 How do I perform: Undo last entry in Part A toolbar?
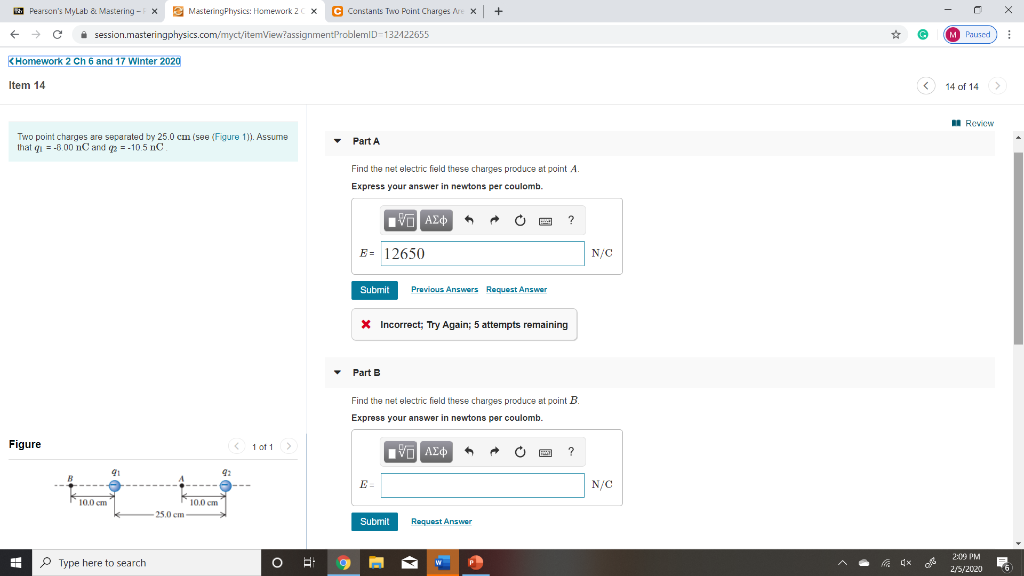469,221
